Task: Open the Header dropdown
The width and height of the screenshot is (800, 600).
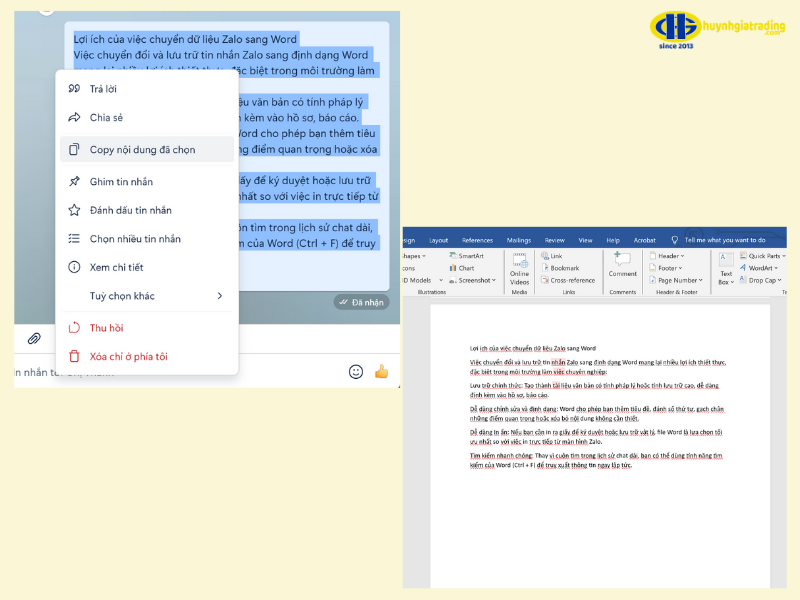Action: coord(668,256)
